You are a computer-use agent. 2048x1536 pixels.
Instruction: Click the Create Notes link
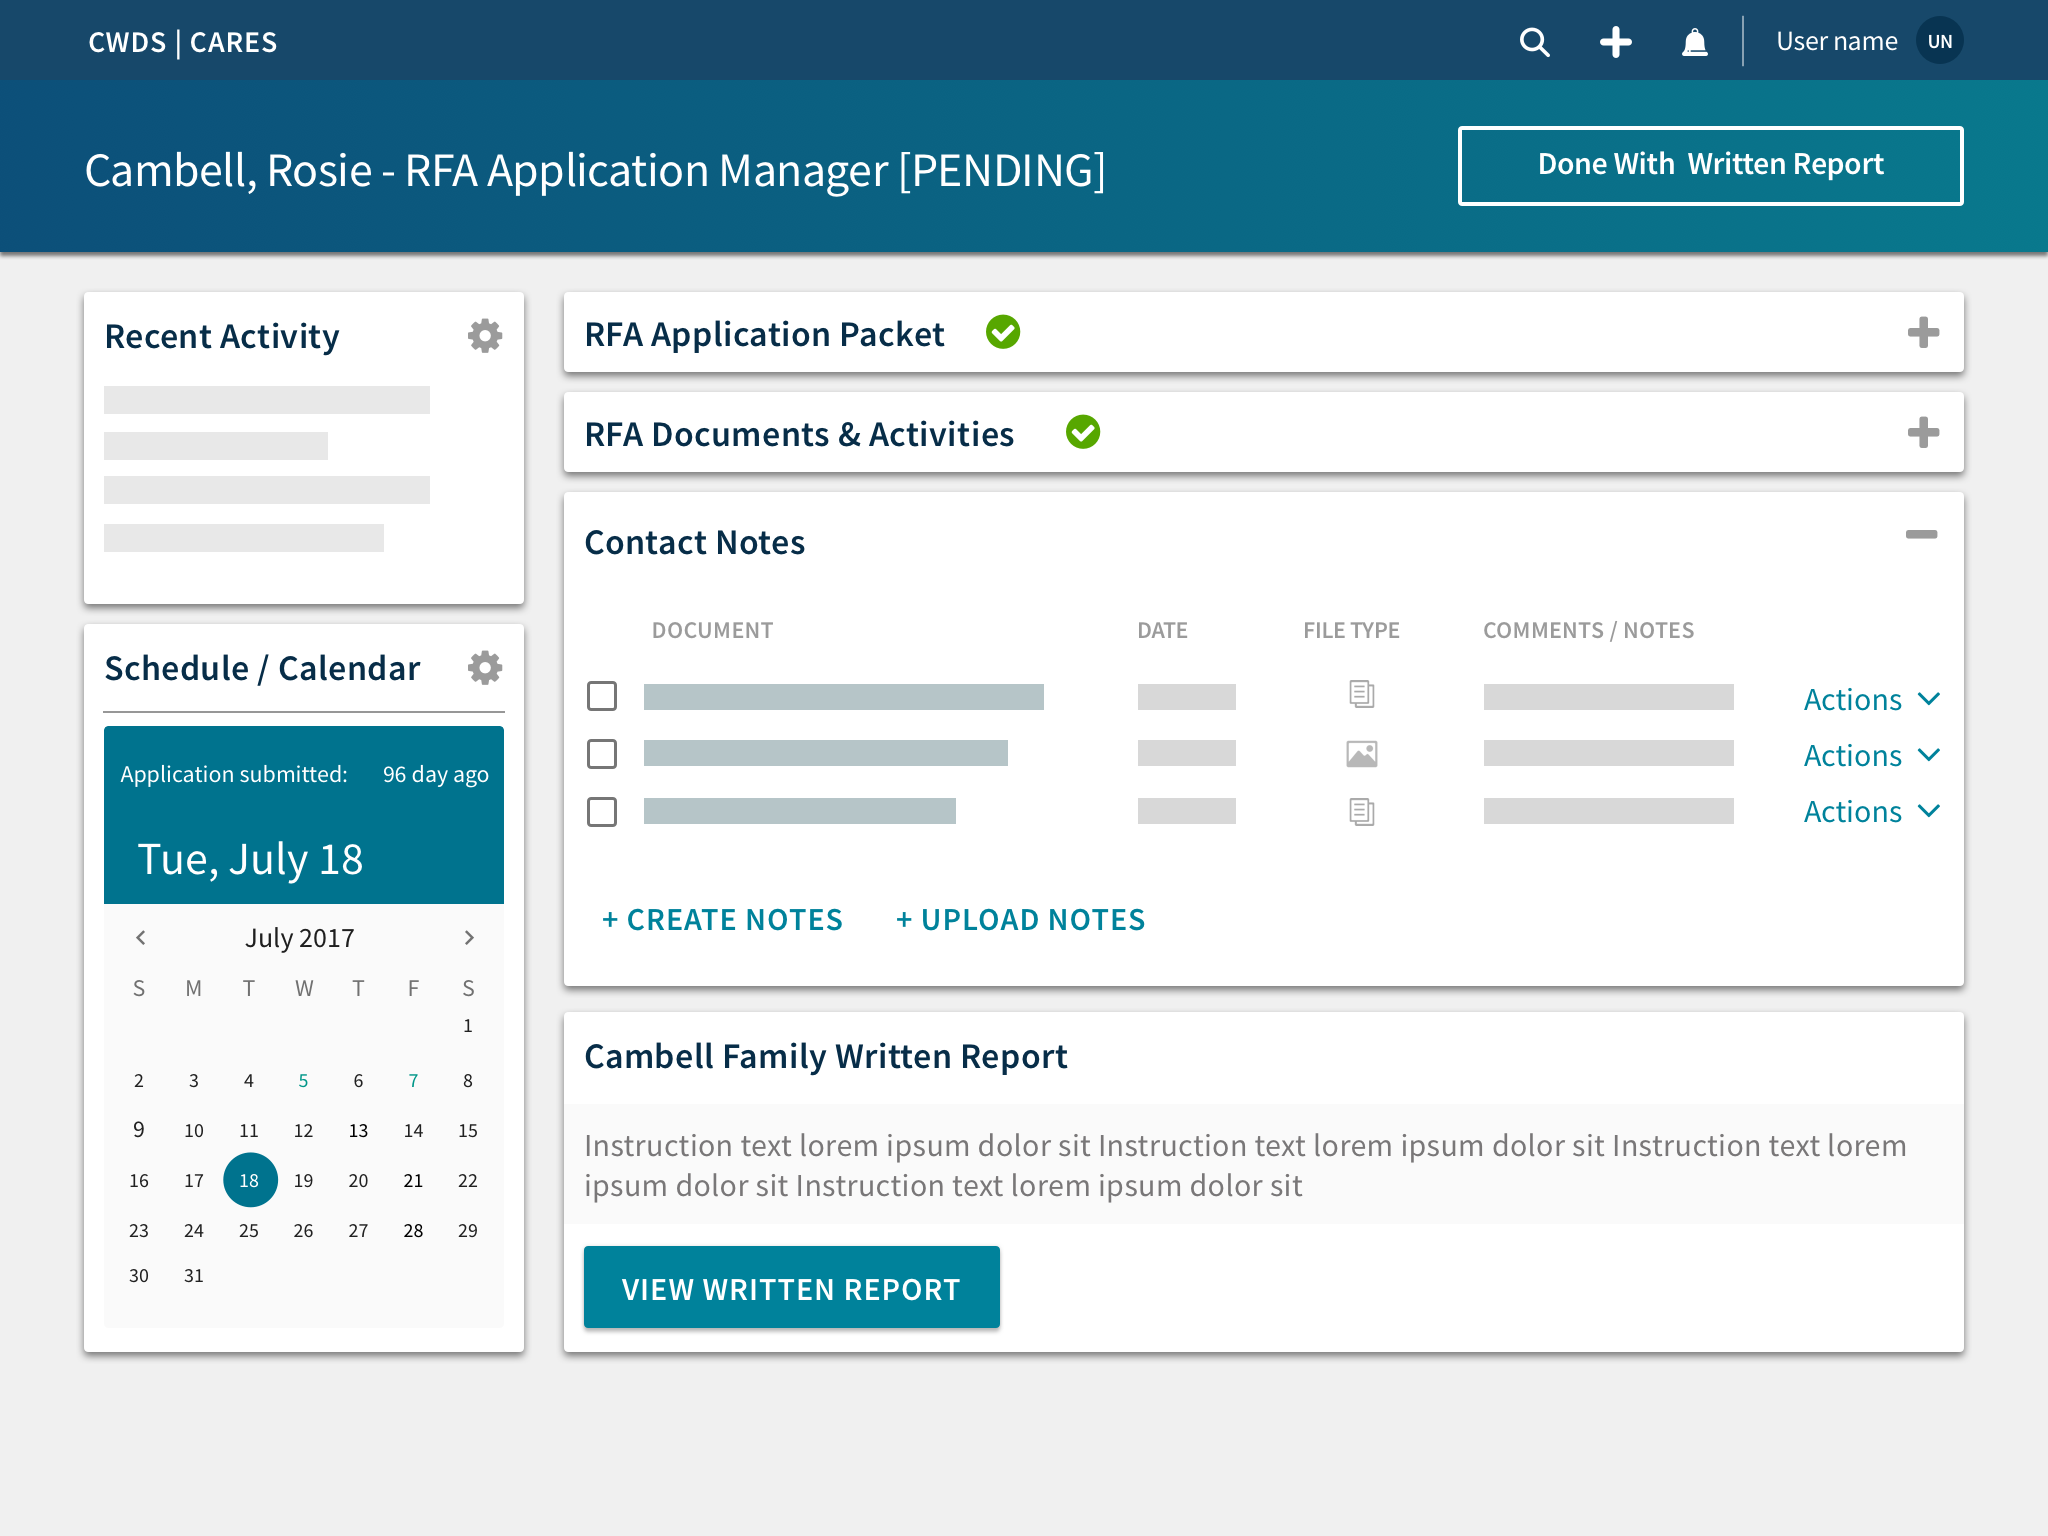(722, 920)
